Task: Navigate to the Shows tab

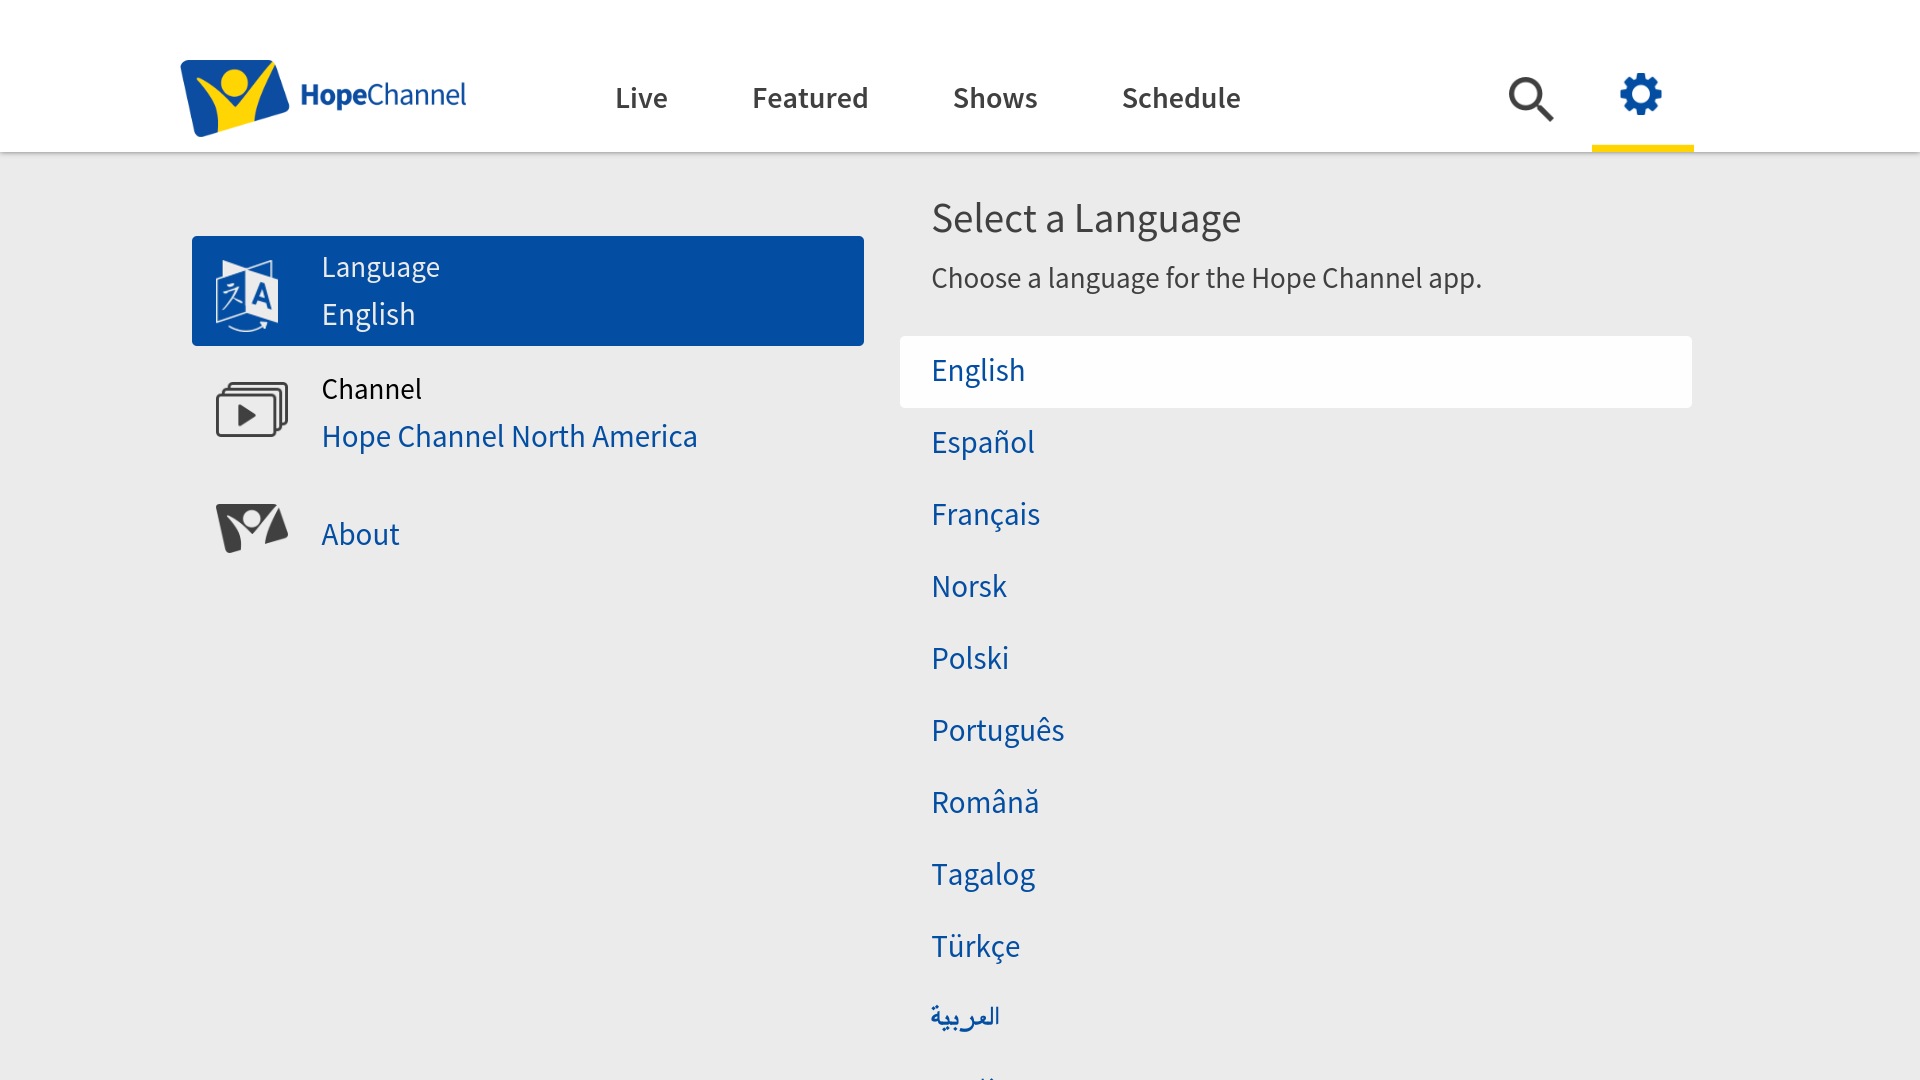Action: pyautogui.click(x=995, y=98)
